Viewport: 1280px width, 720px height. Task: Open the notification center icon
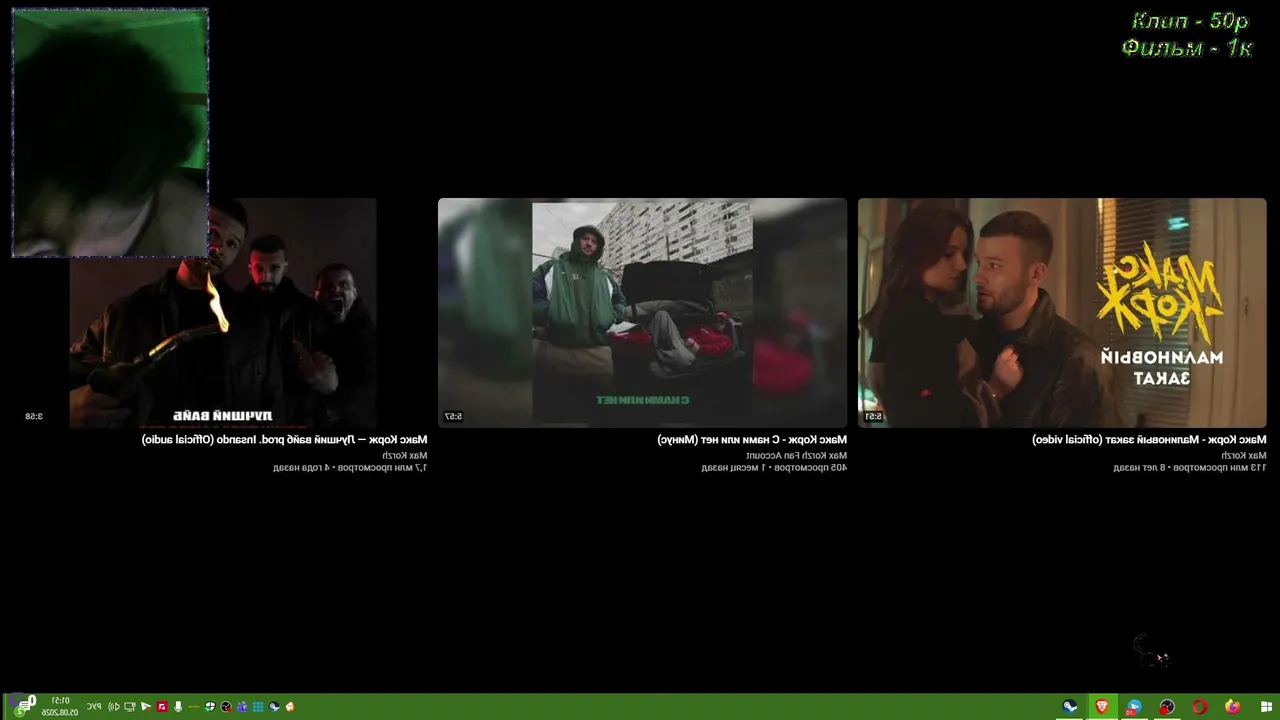(23, 707)
